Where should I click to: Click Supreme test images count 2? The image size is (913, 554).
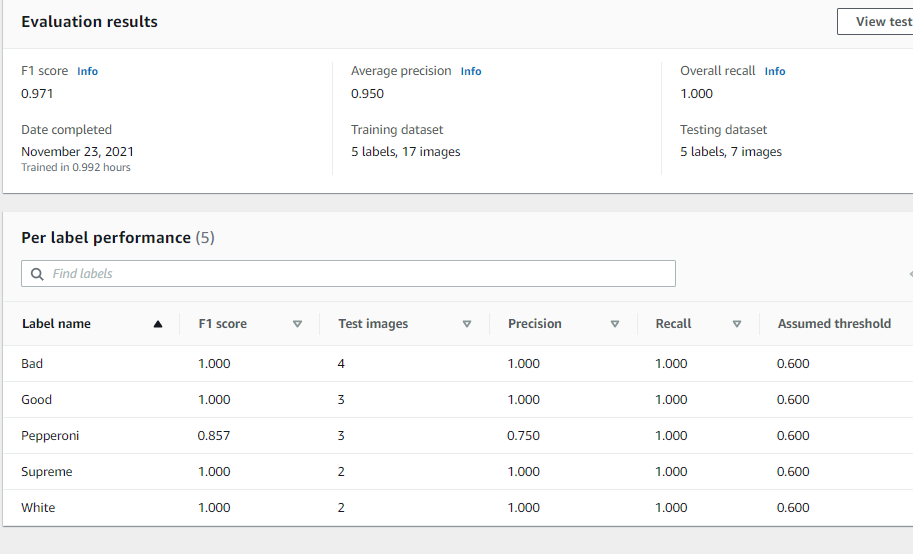[x=341, y=472]
